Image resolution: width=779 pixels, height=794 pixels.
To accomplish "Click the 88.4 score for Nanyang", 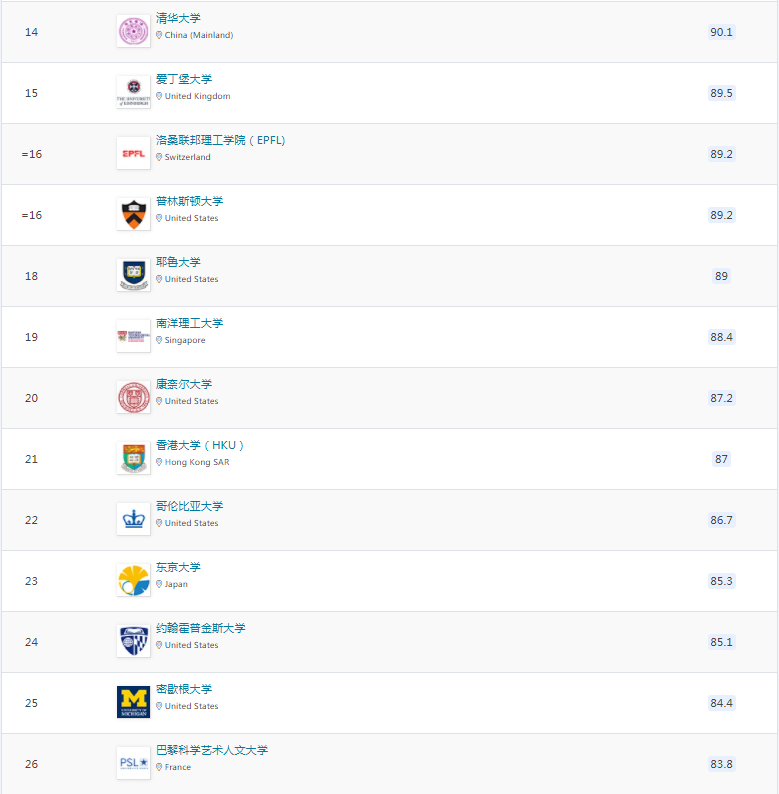I will coord(721,337).
